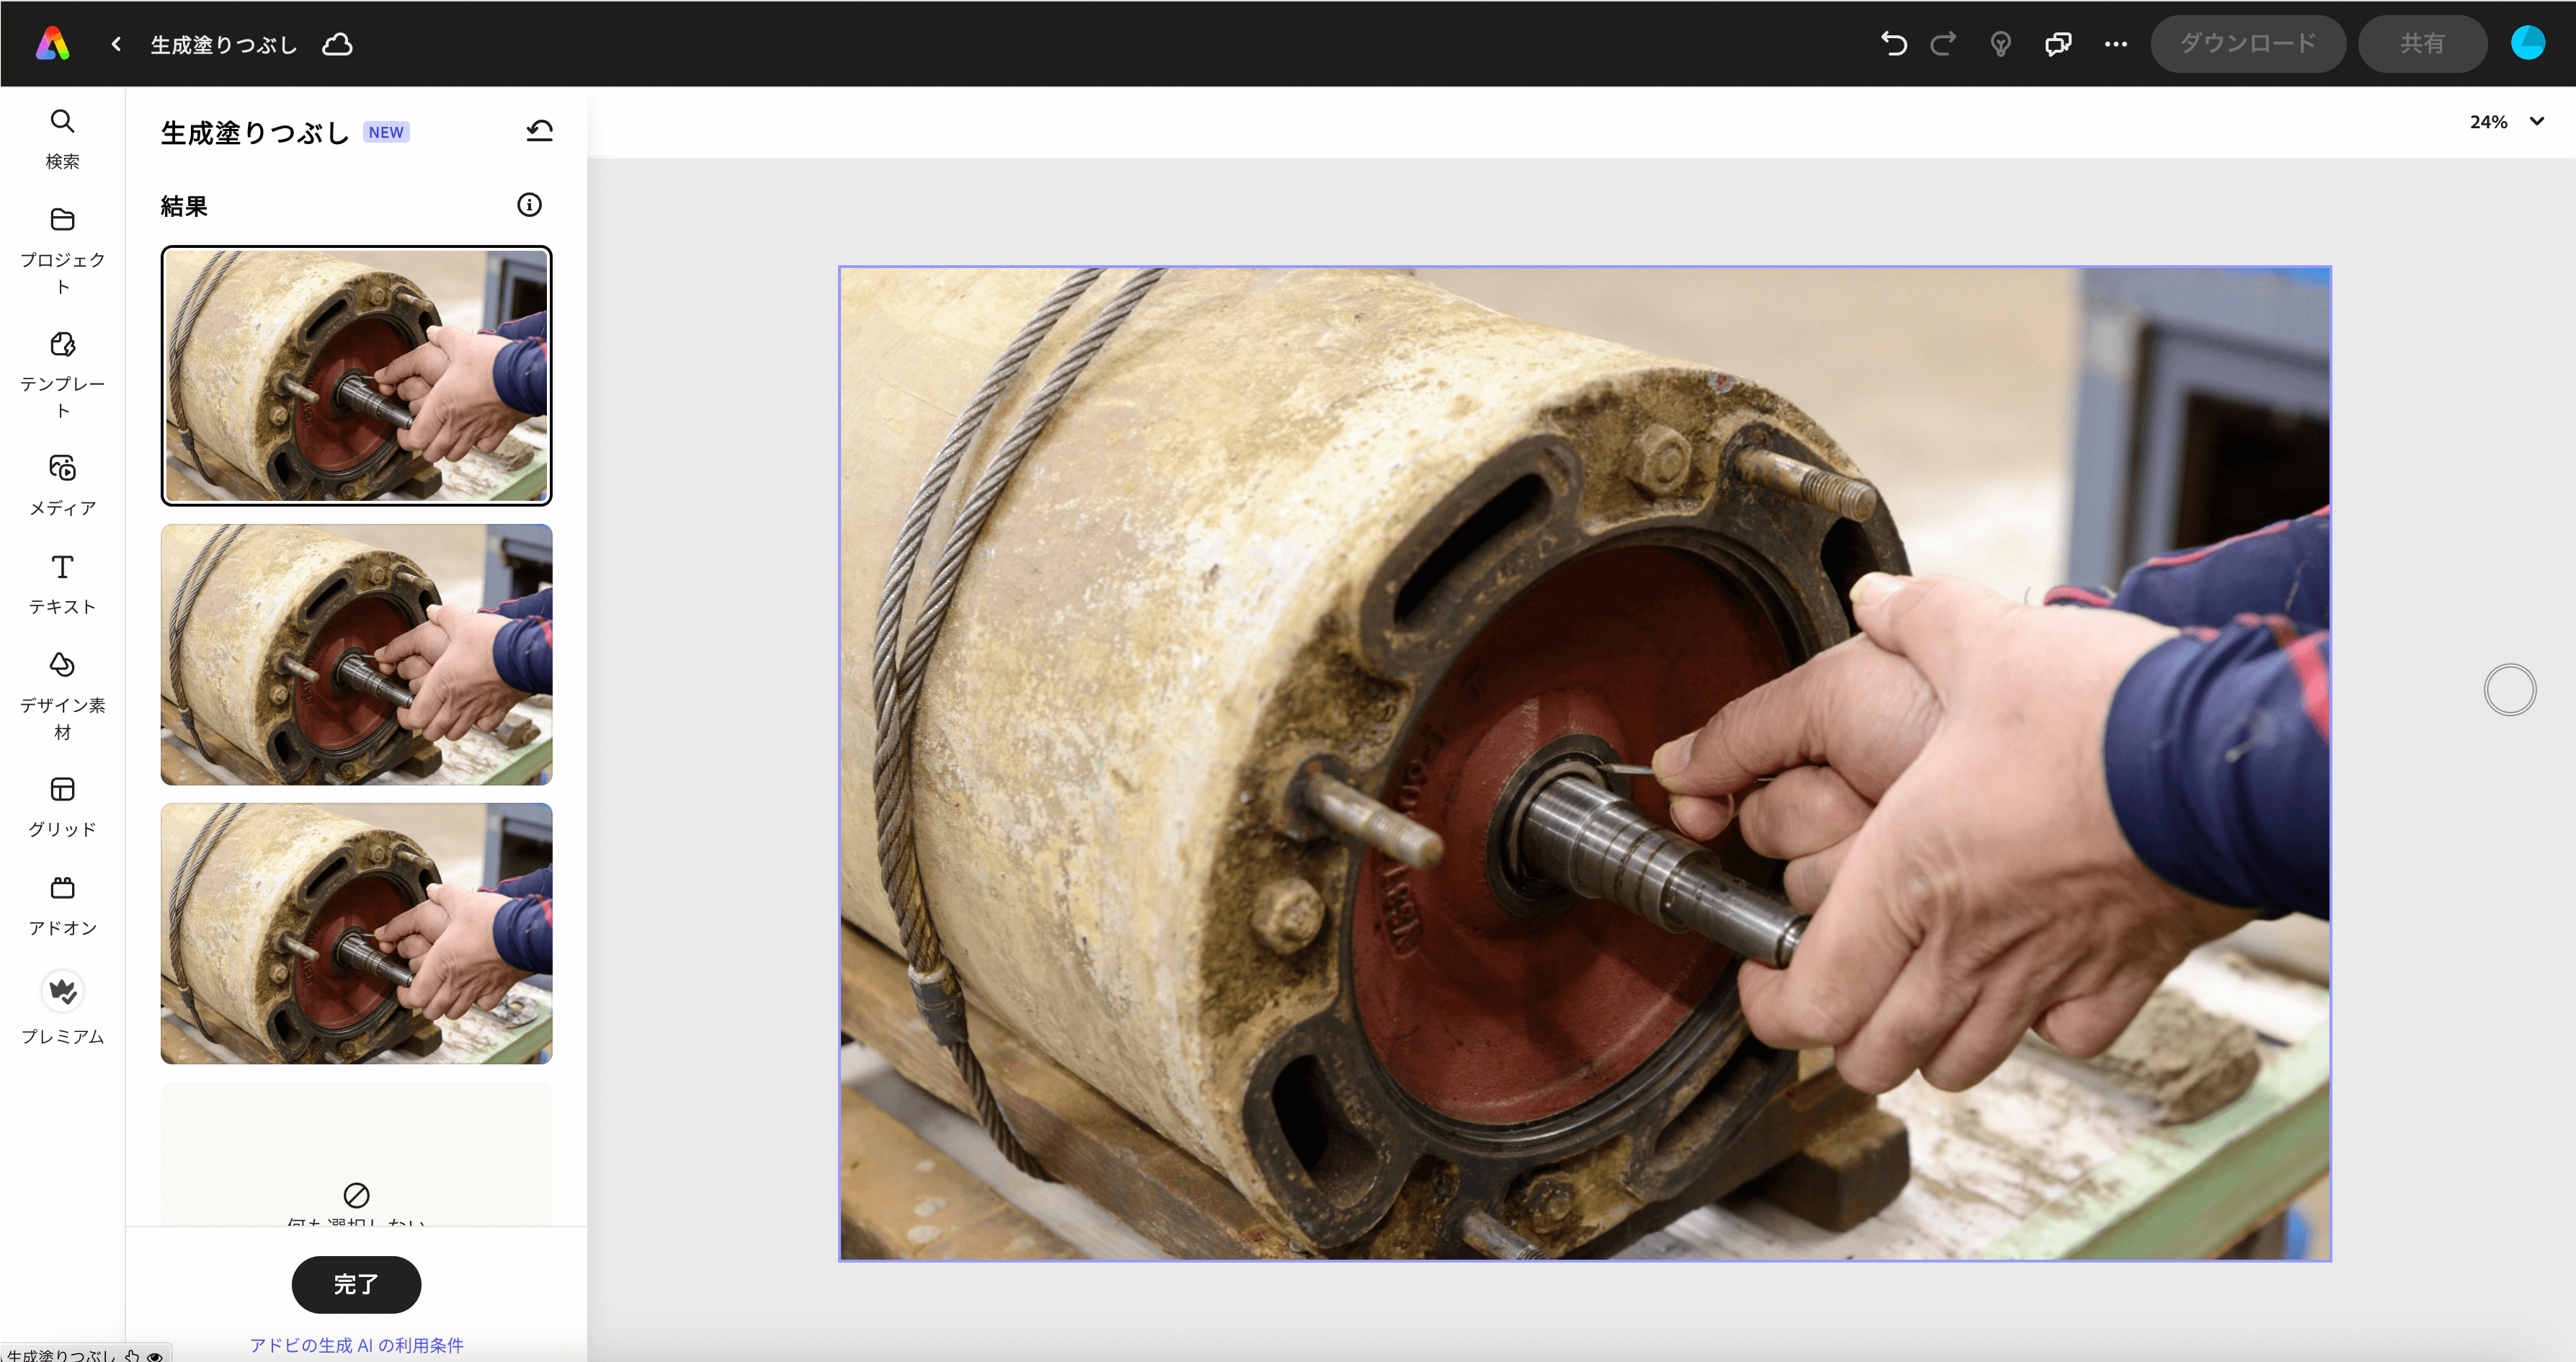Click the thumbs icon in bottom-left tooltip
Image resolution: width=2576 pixels, height=1362 pixels.
point(132,1356)
